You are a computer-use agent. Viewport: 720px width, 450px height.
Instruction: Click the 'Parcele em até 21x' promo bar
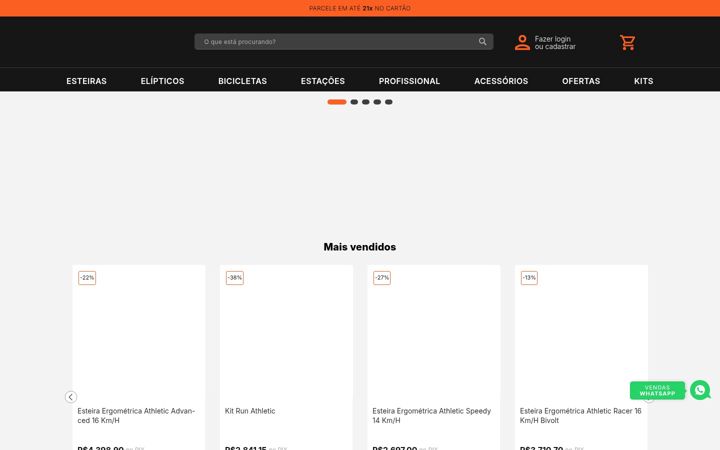[360, 8]
